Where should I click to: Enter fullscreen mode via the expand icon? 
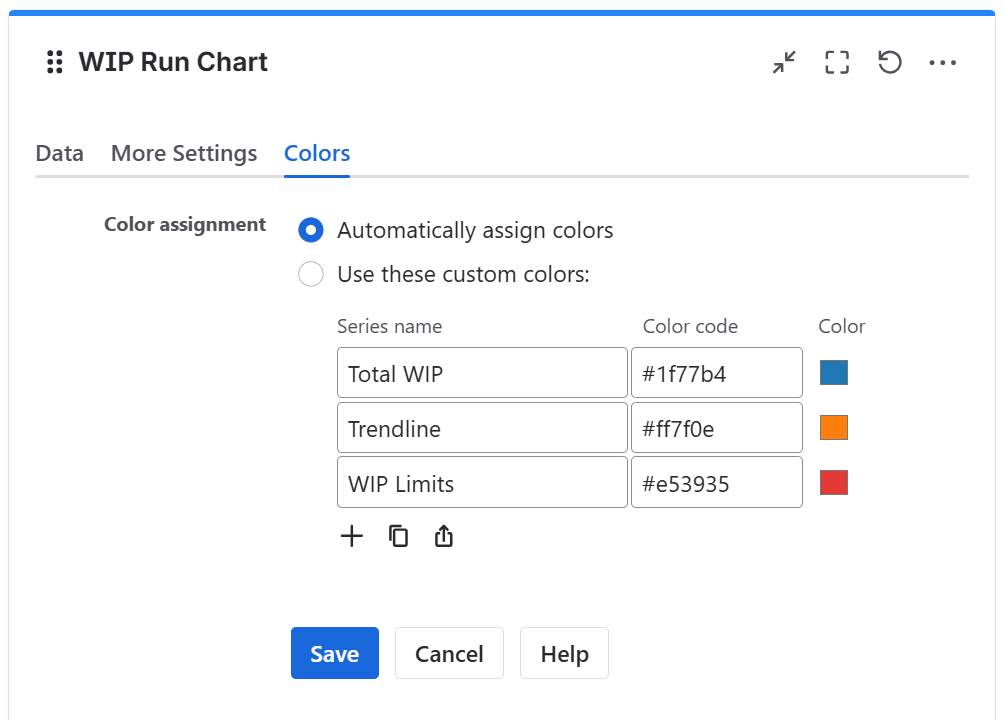(x=837, y=62)
